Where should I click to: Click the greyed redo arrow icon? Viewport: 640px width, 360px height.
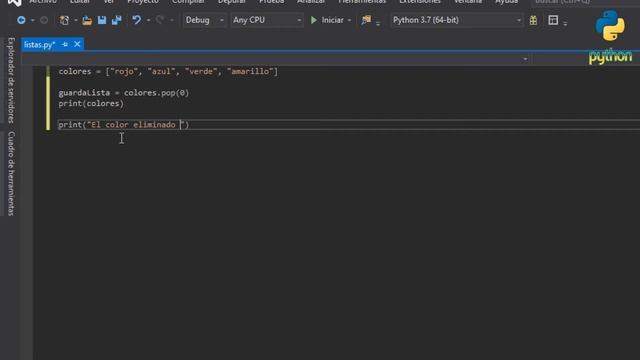(160, 20)
